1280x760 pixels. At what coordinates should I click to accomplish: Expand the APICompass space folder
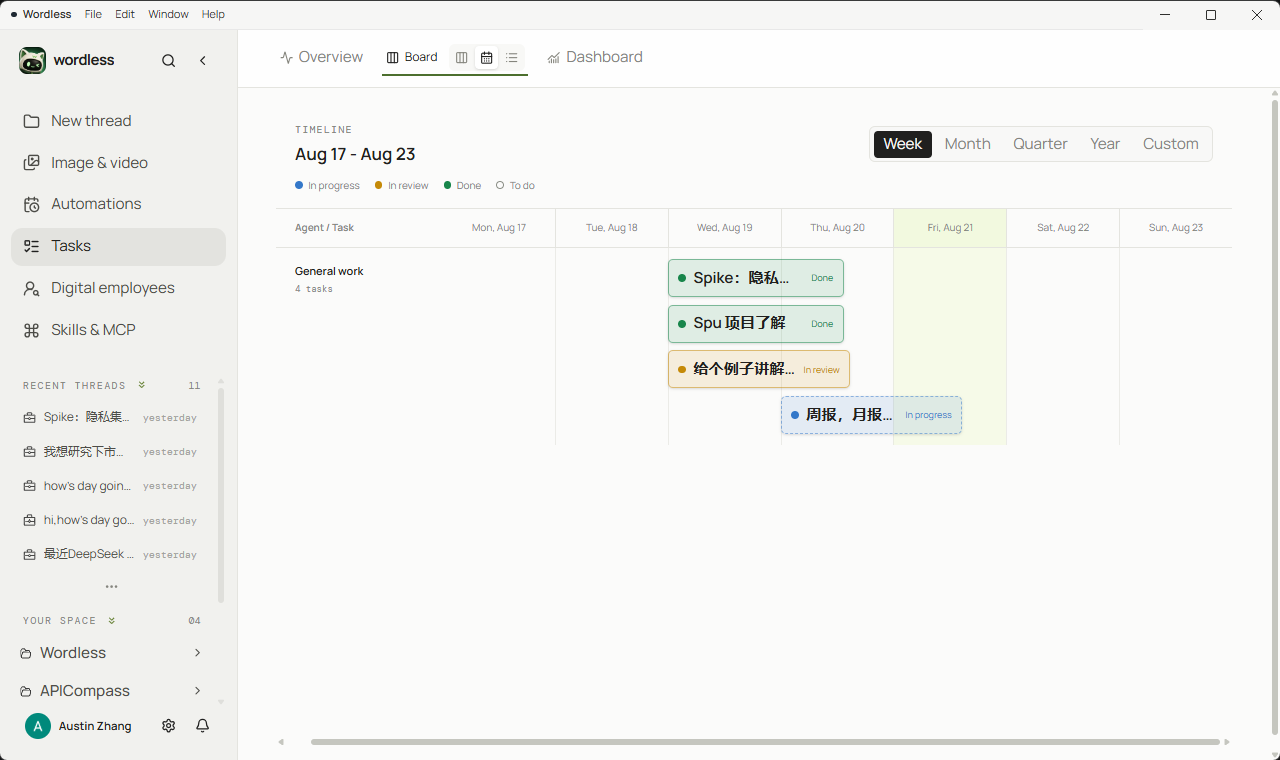197,691
